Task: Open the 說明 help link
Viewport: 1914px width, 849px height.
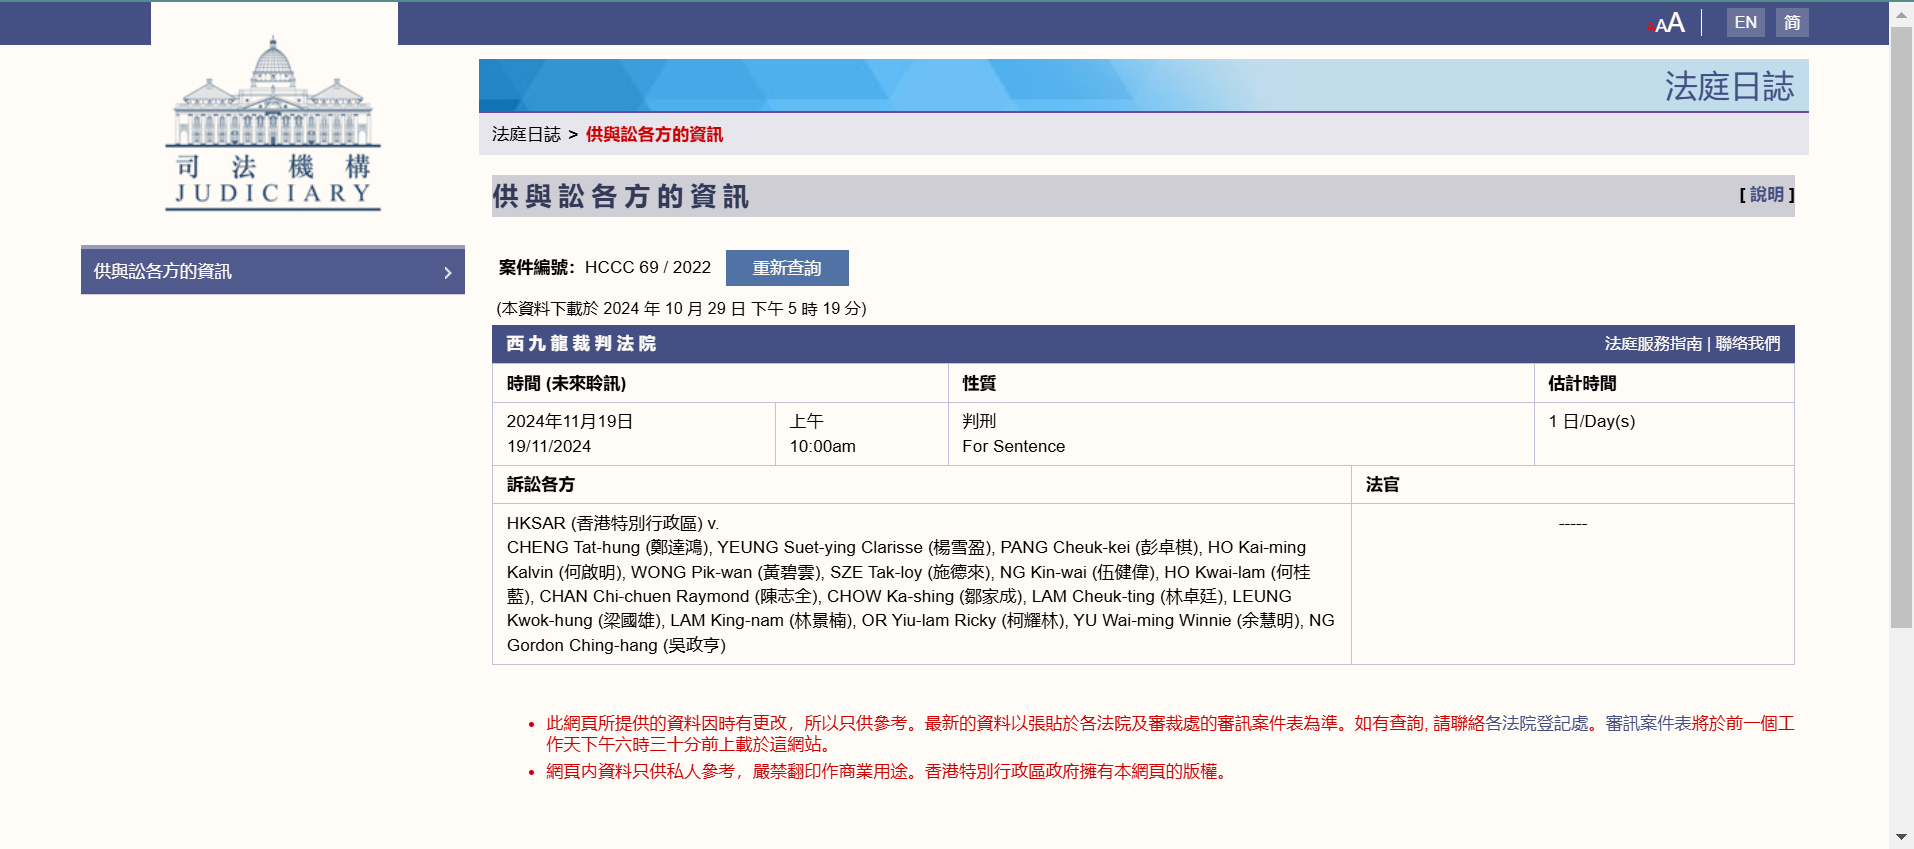Action: coord(1766,195)
